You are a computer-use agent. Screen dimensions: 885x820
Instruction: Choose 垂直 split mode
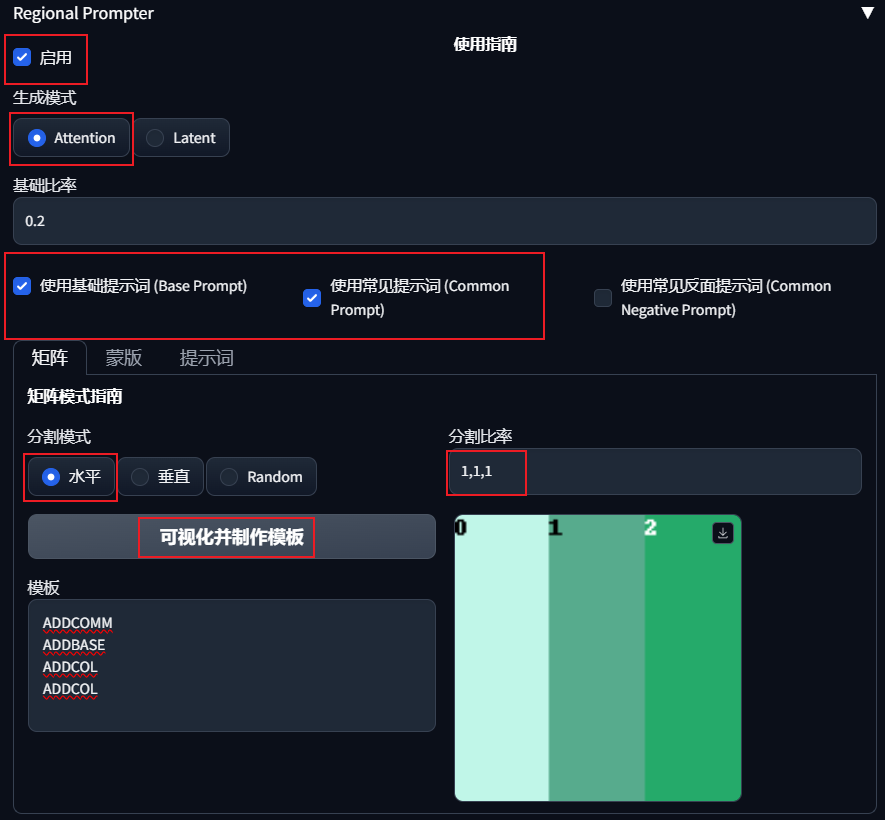pos(140,476)
